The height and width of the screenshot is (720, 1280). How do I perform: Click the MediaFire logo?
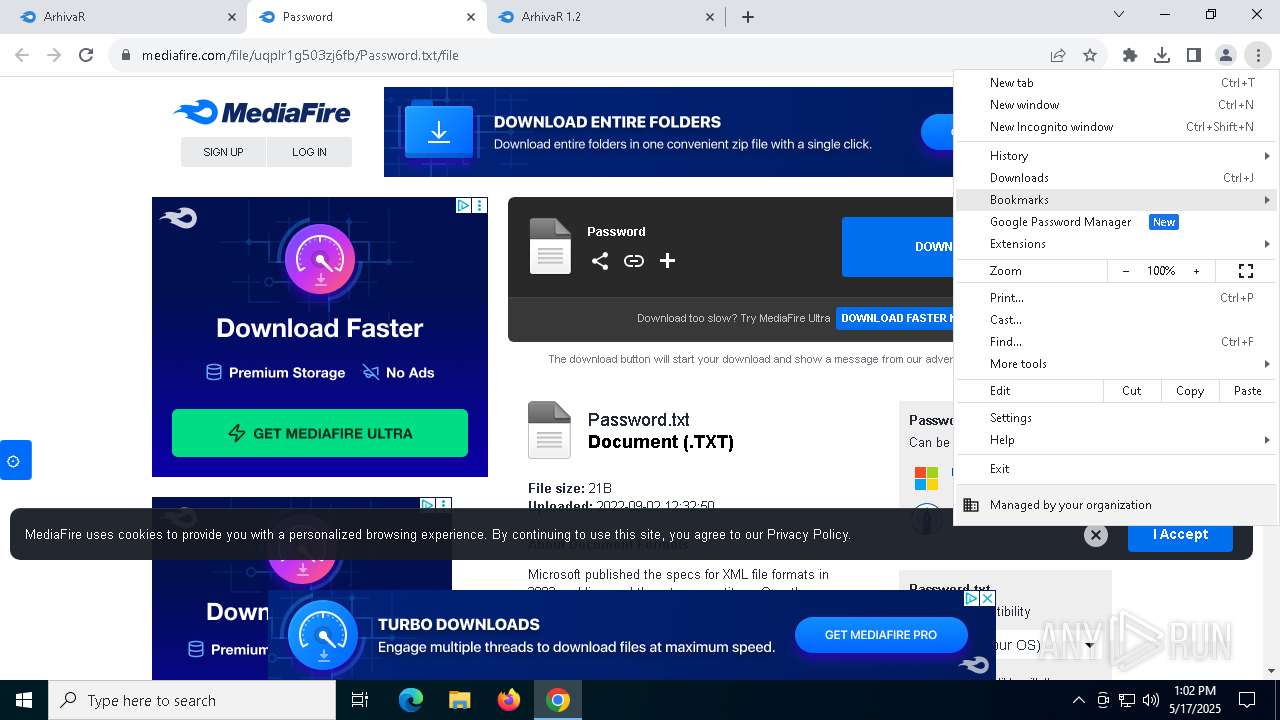(x=262, y=112)
